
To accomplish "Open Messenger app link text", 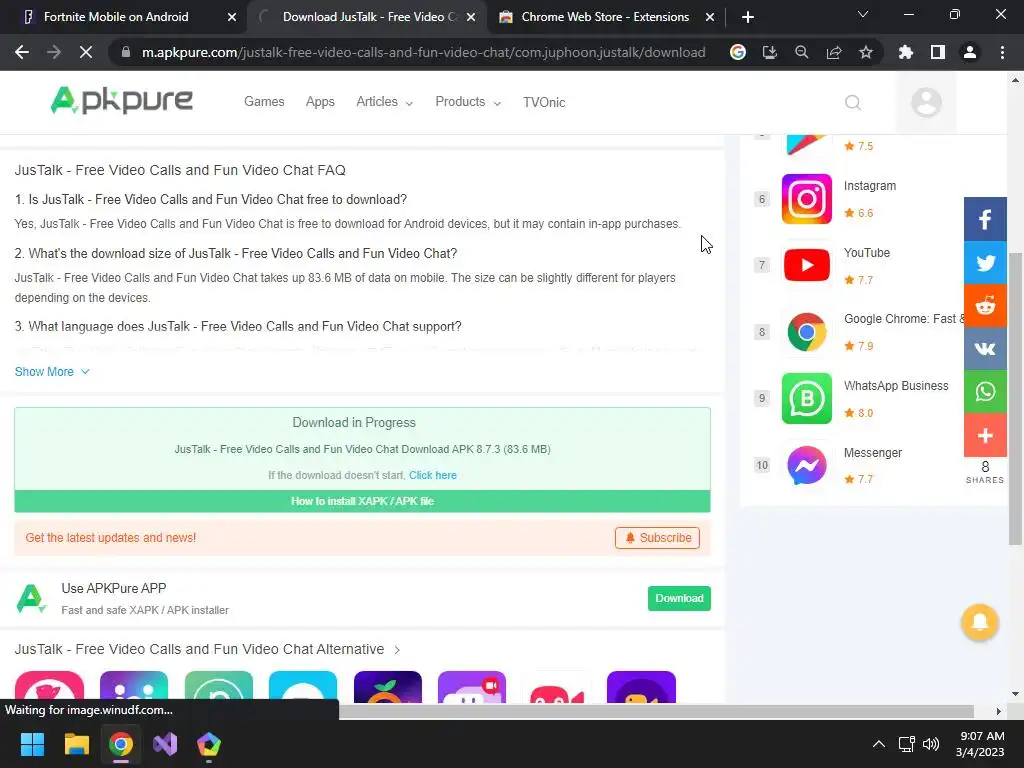I will point(872,453).
